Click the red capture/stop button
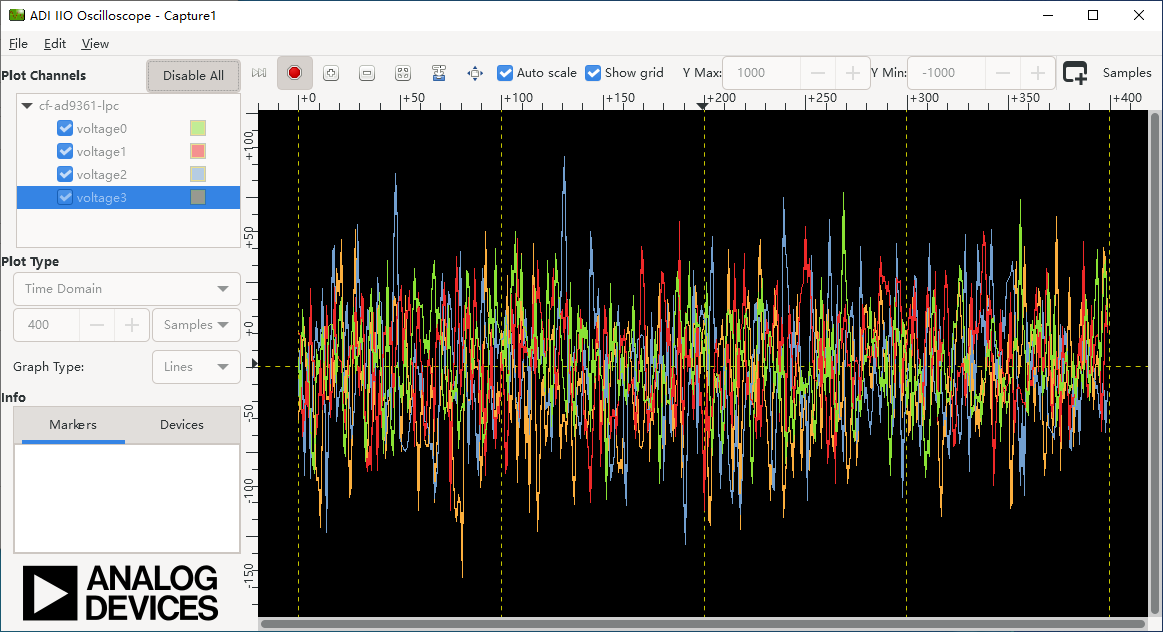Image resolution: width=1163 pixels, height=632 pixels. coord(294,73)
